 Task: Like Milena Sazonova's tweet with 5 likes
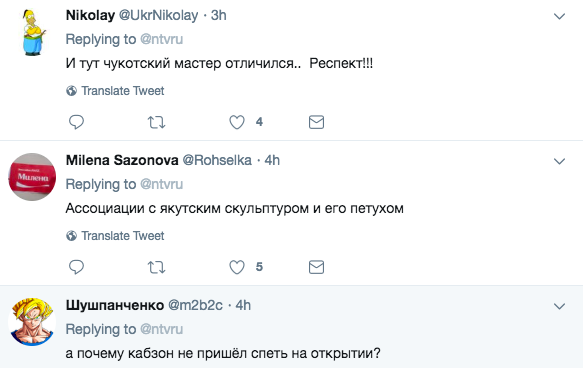(x=237, y=267)
